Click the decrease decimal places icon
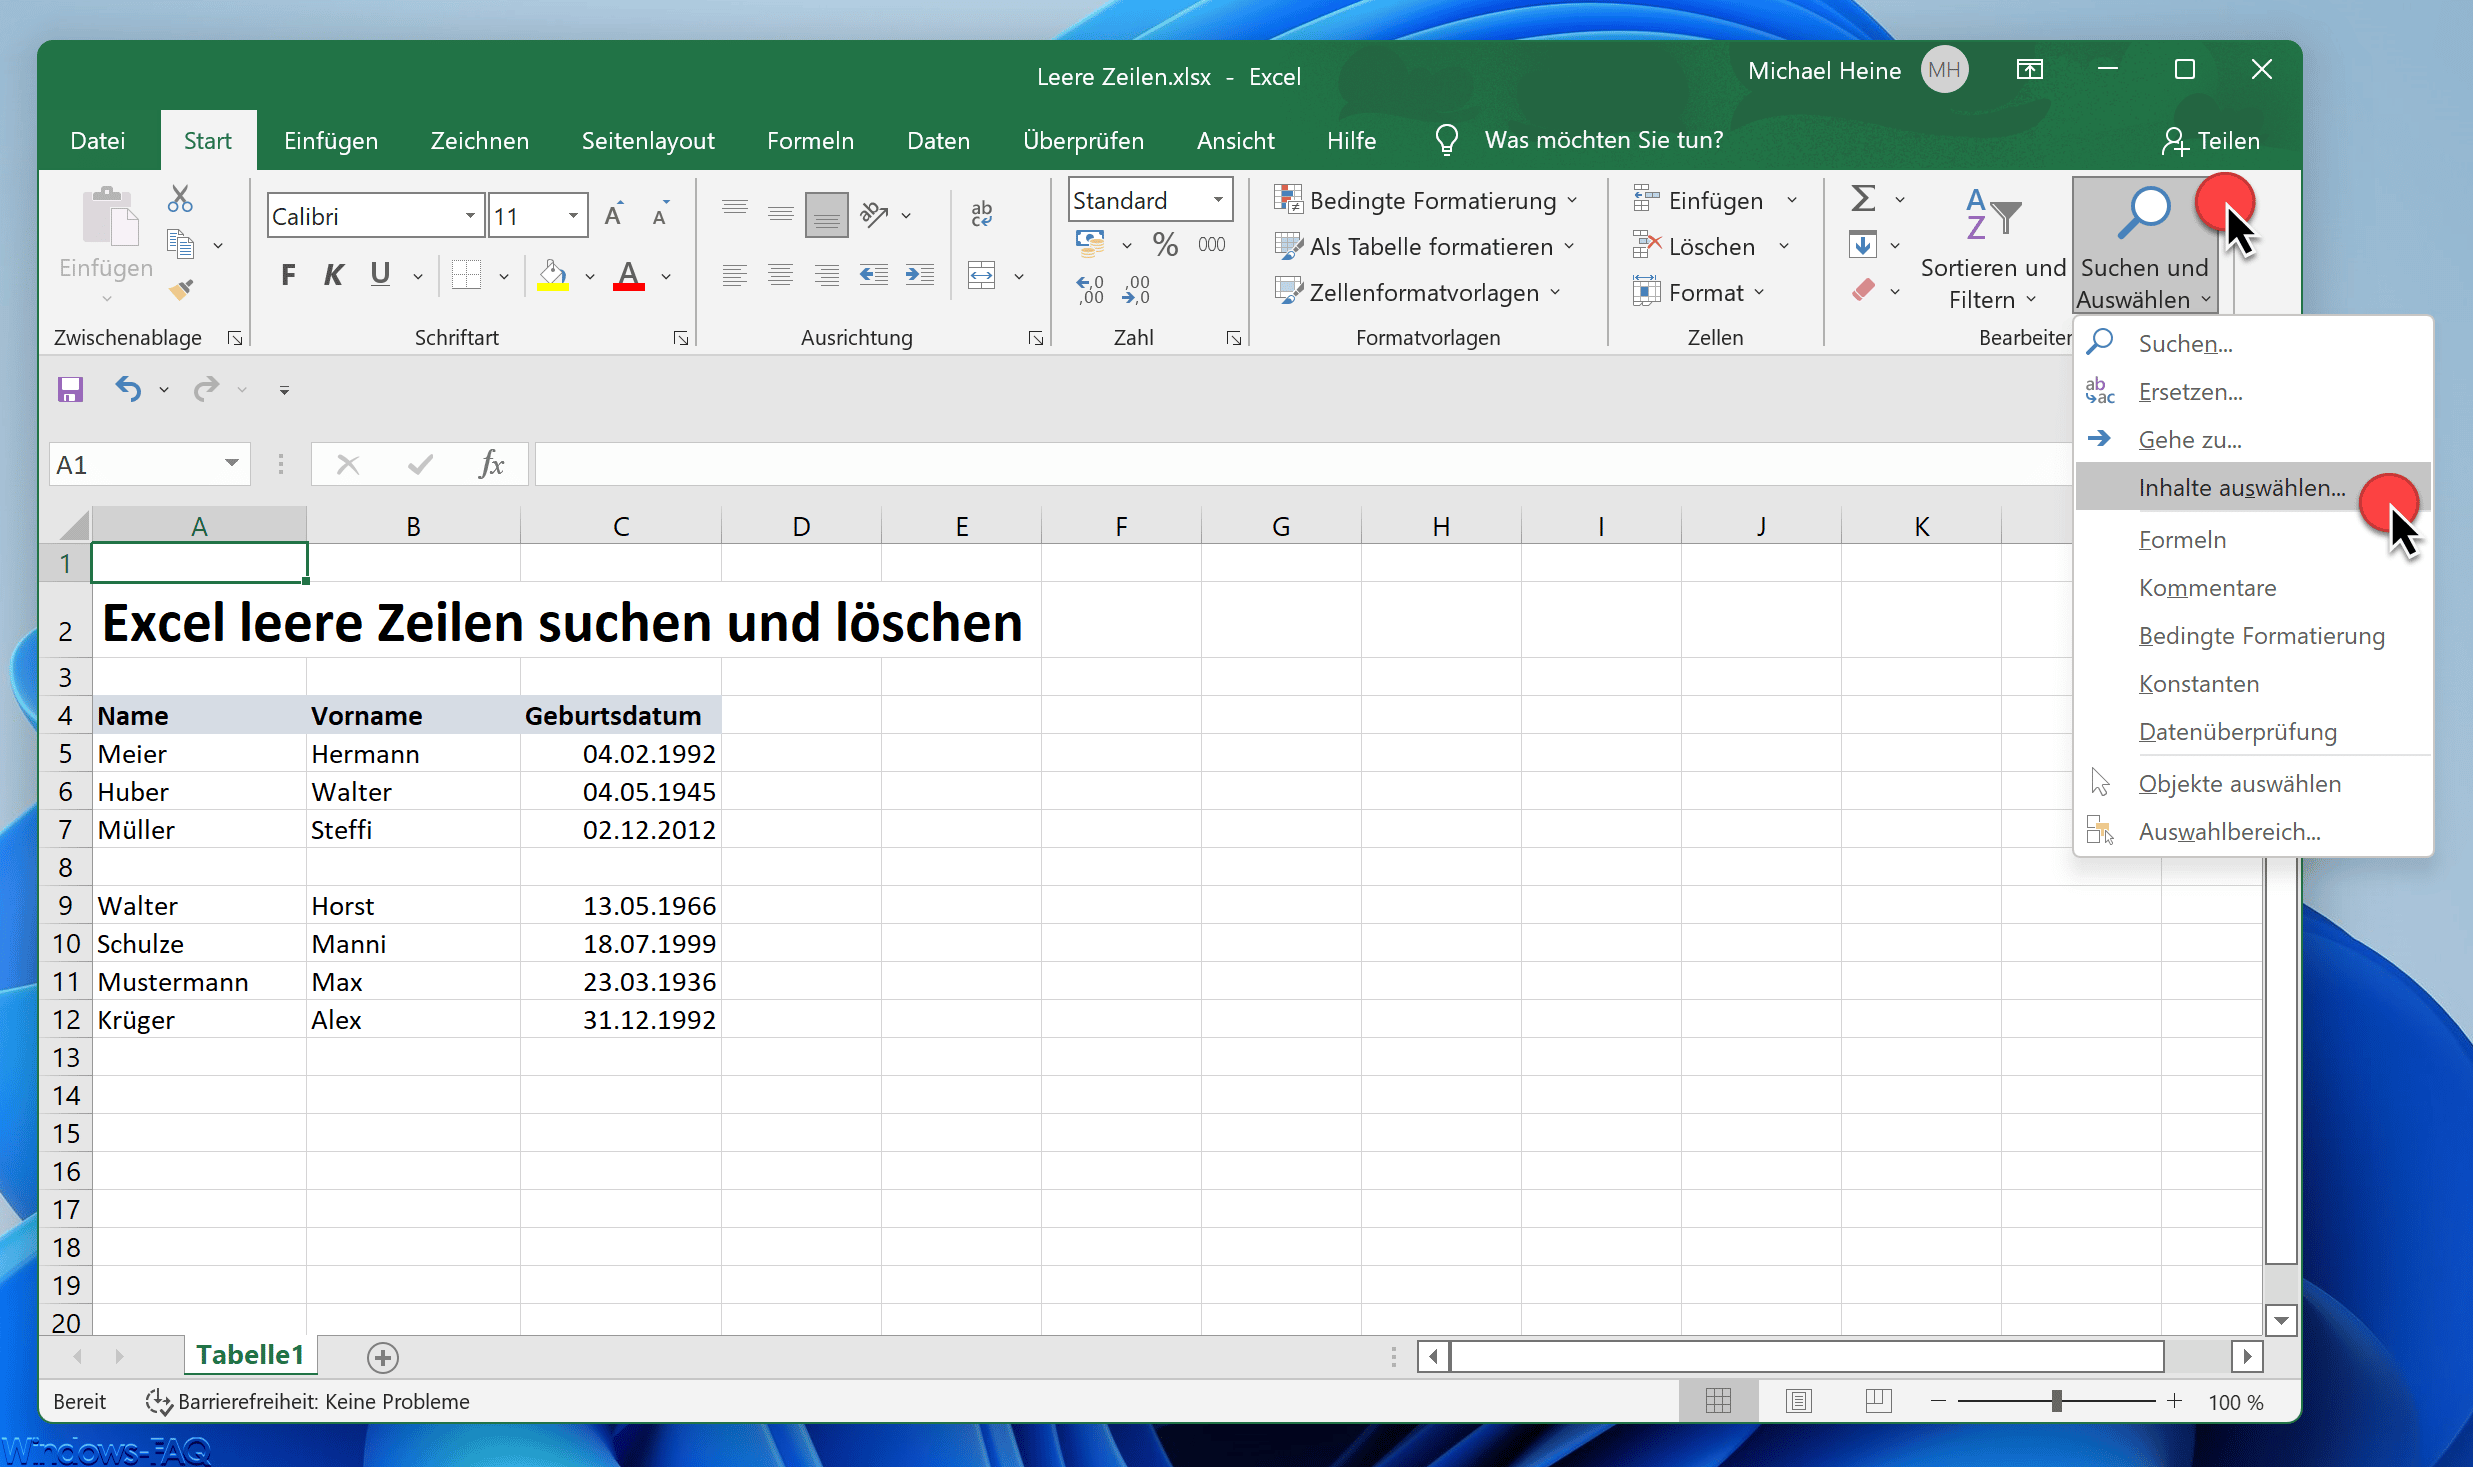 tap(1136, 290)
